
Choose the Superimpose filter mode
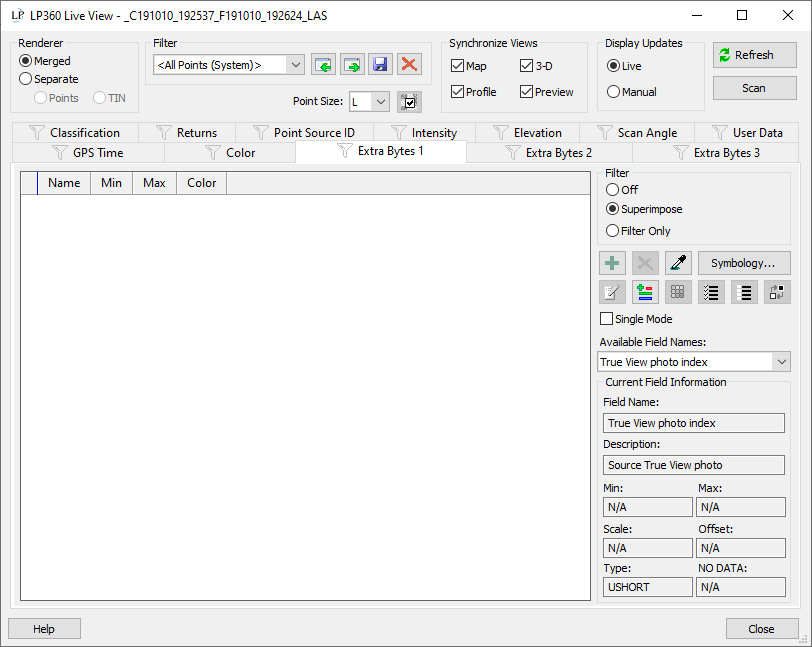(x=644, y=209)
